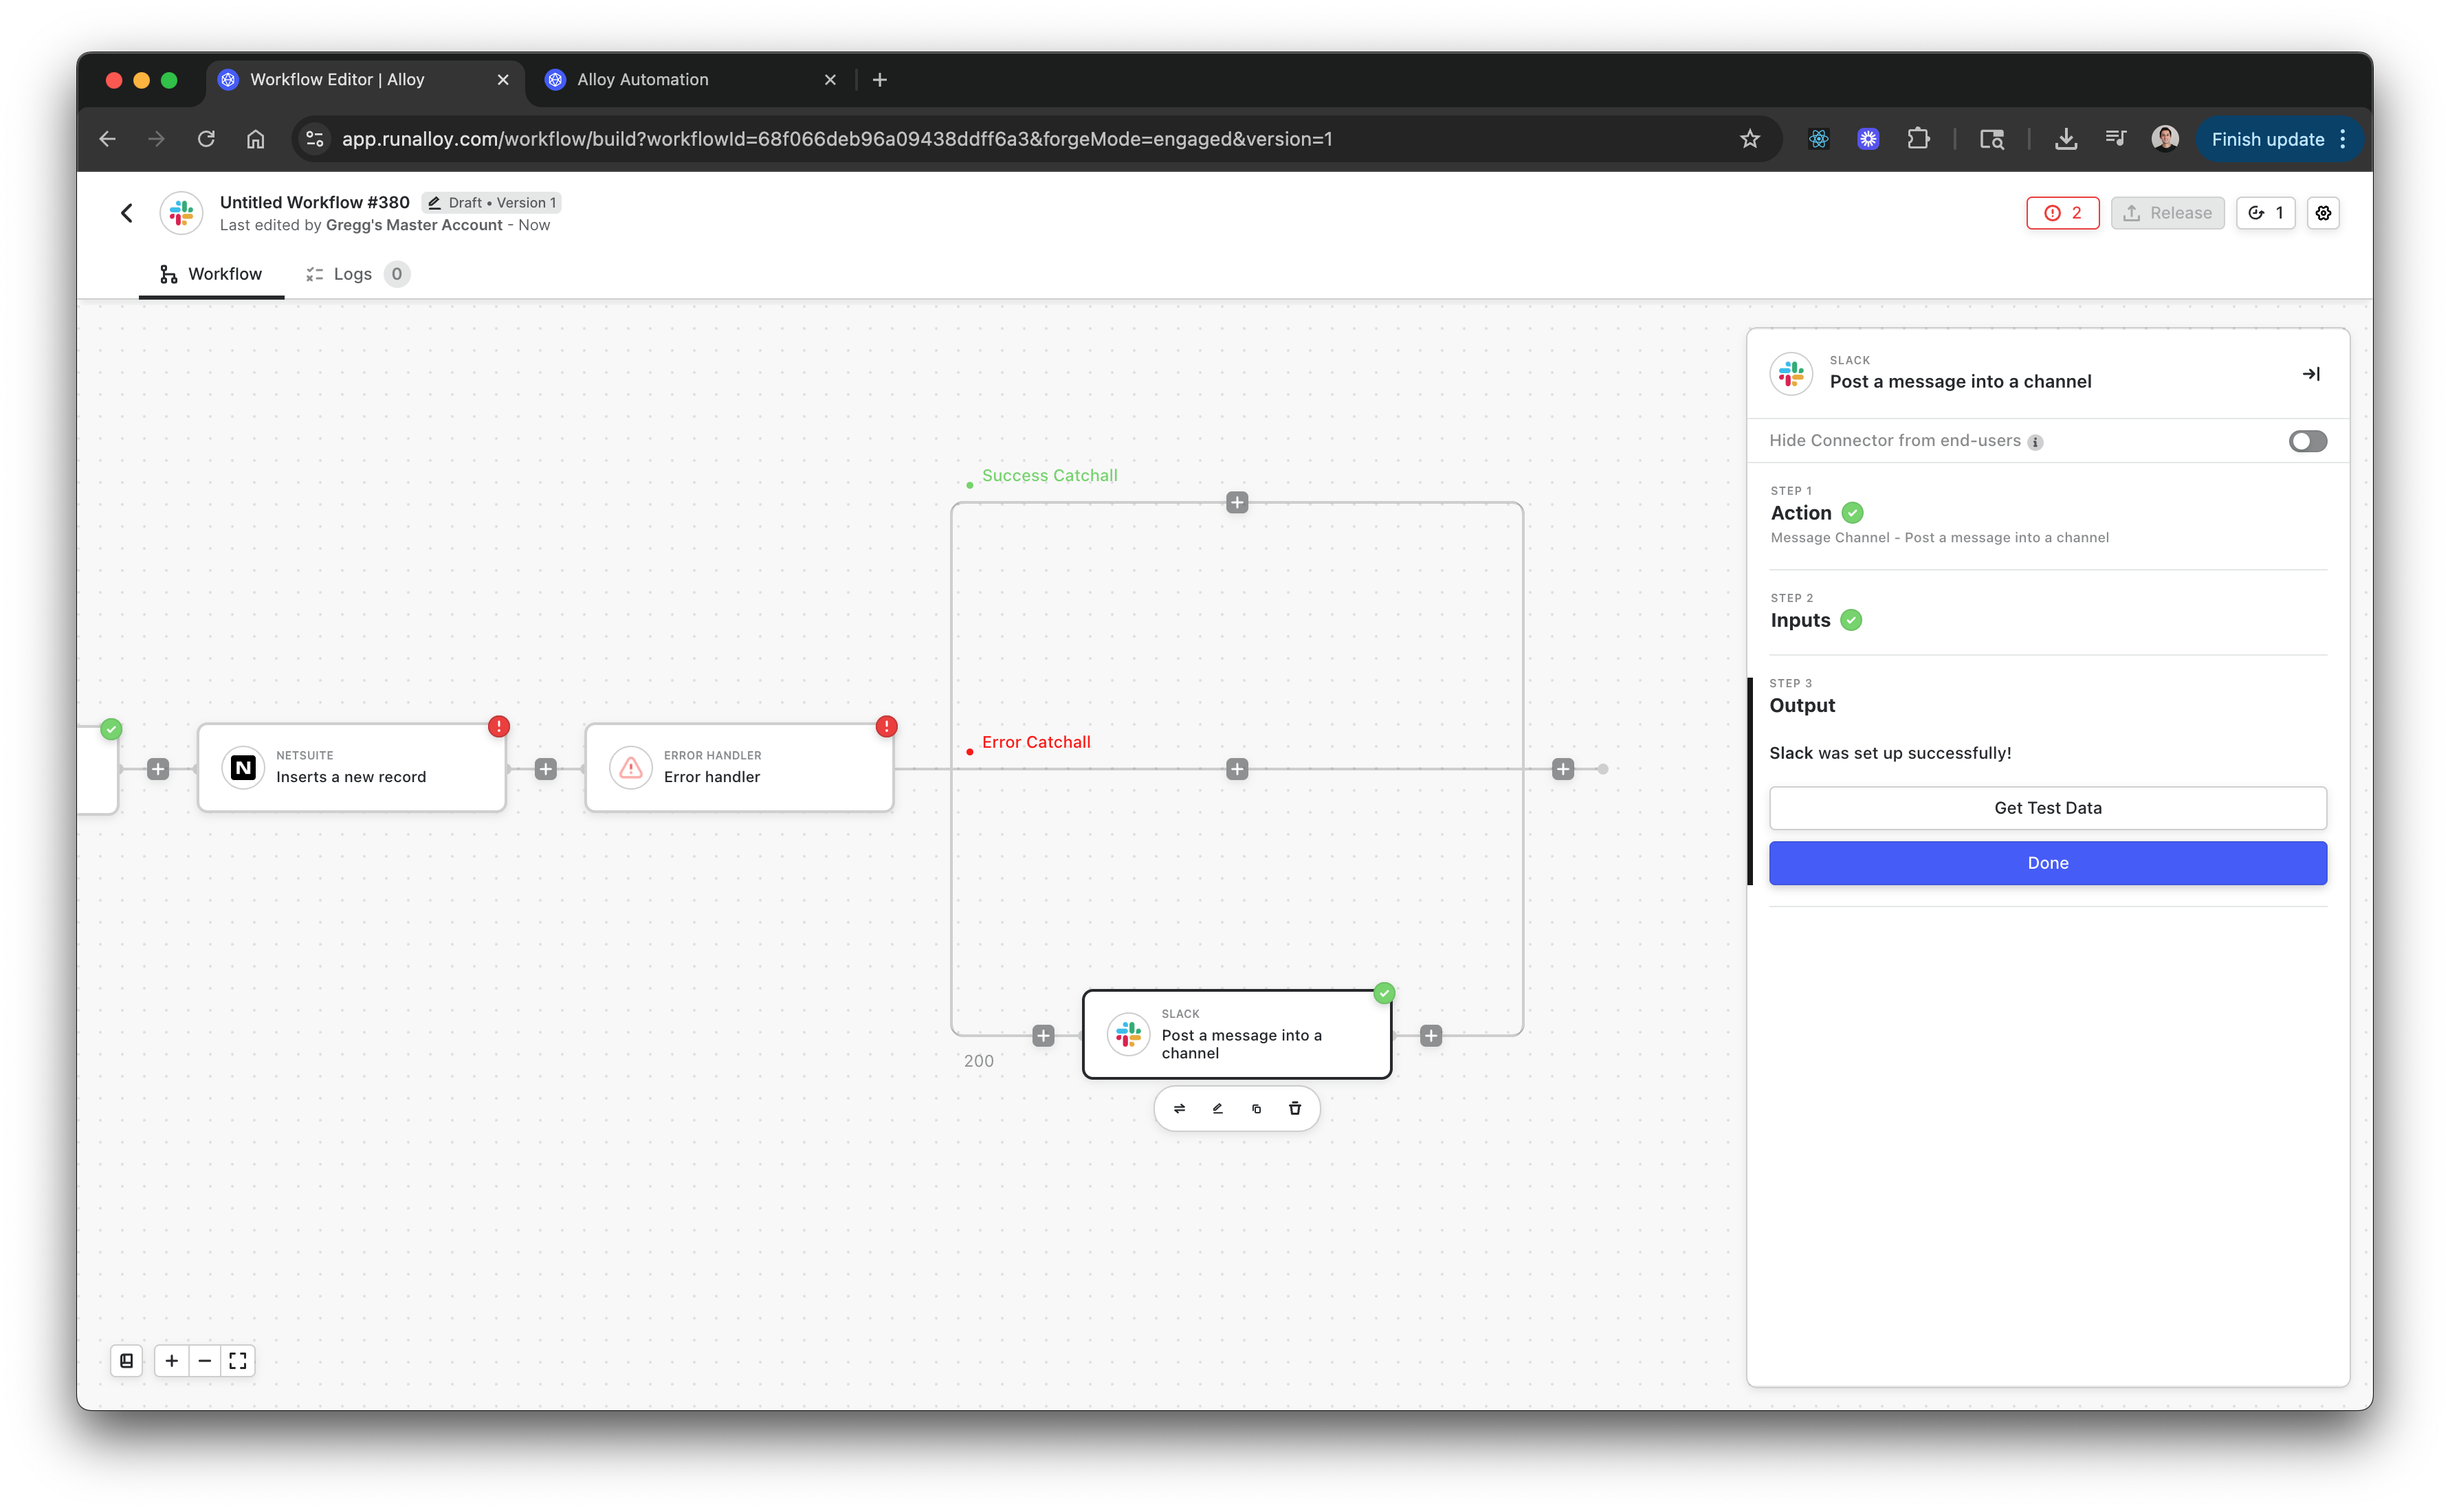2450x1512 pixels.
Task: Add a step on Success Catchall branch
Action: [x=1237, y=502]
